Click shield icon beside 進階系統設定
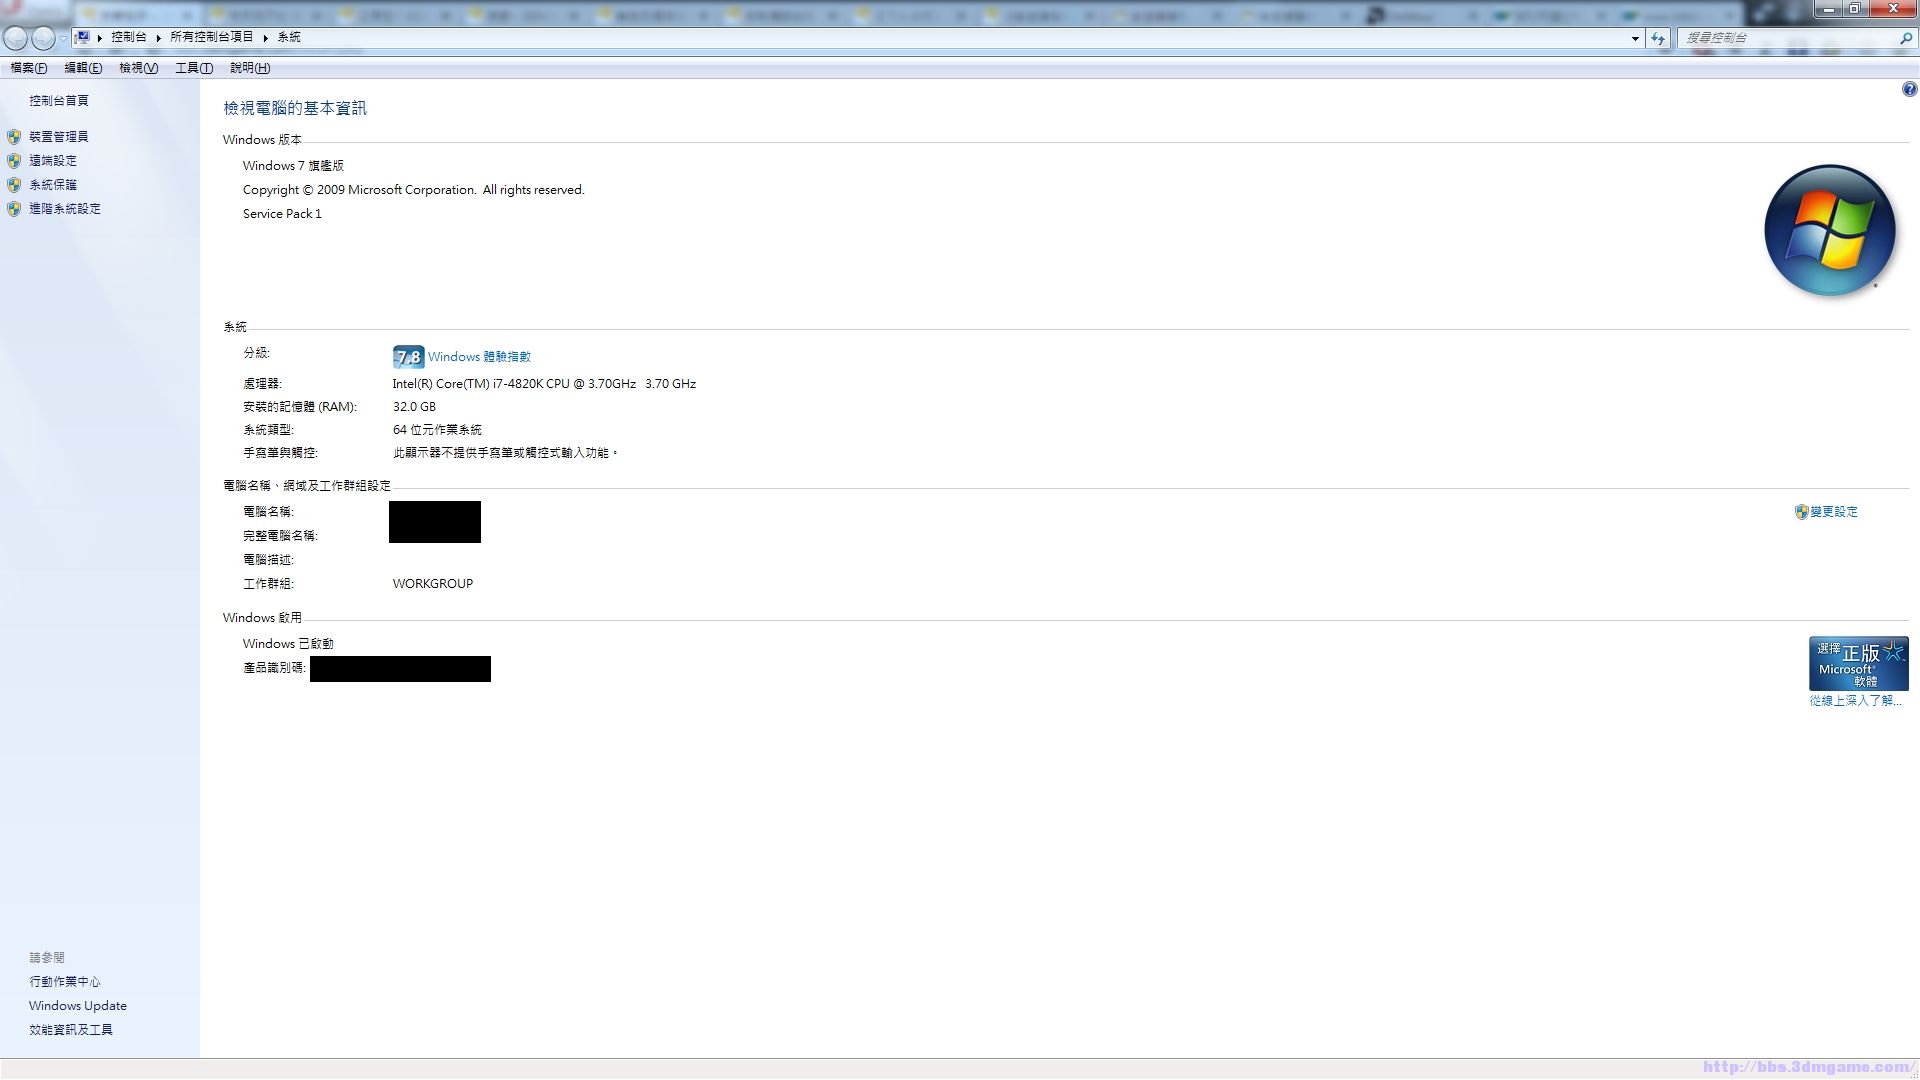This screenshot has width=1920, height=1080. 14,209
